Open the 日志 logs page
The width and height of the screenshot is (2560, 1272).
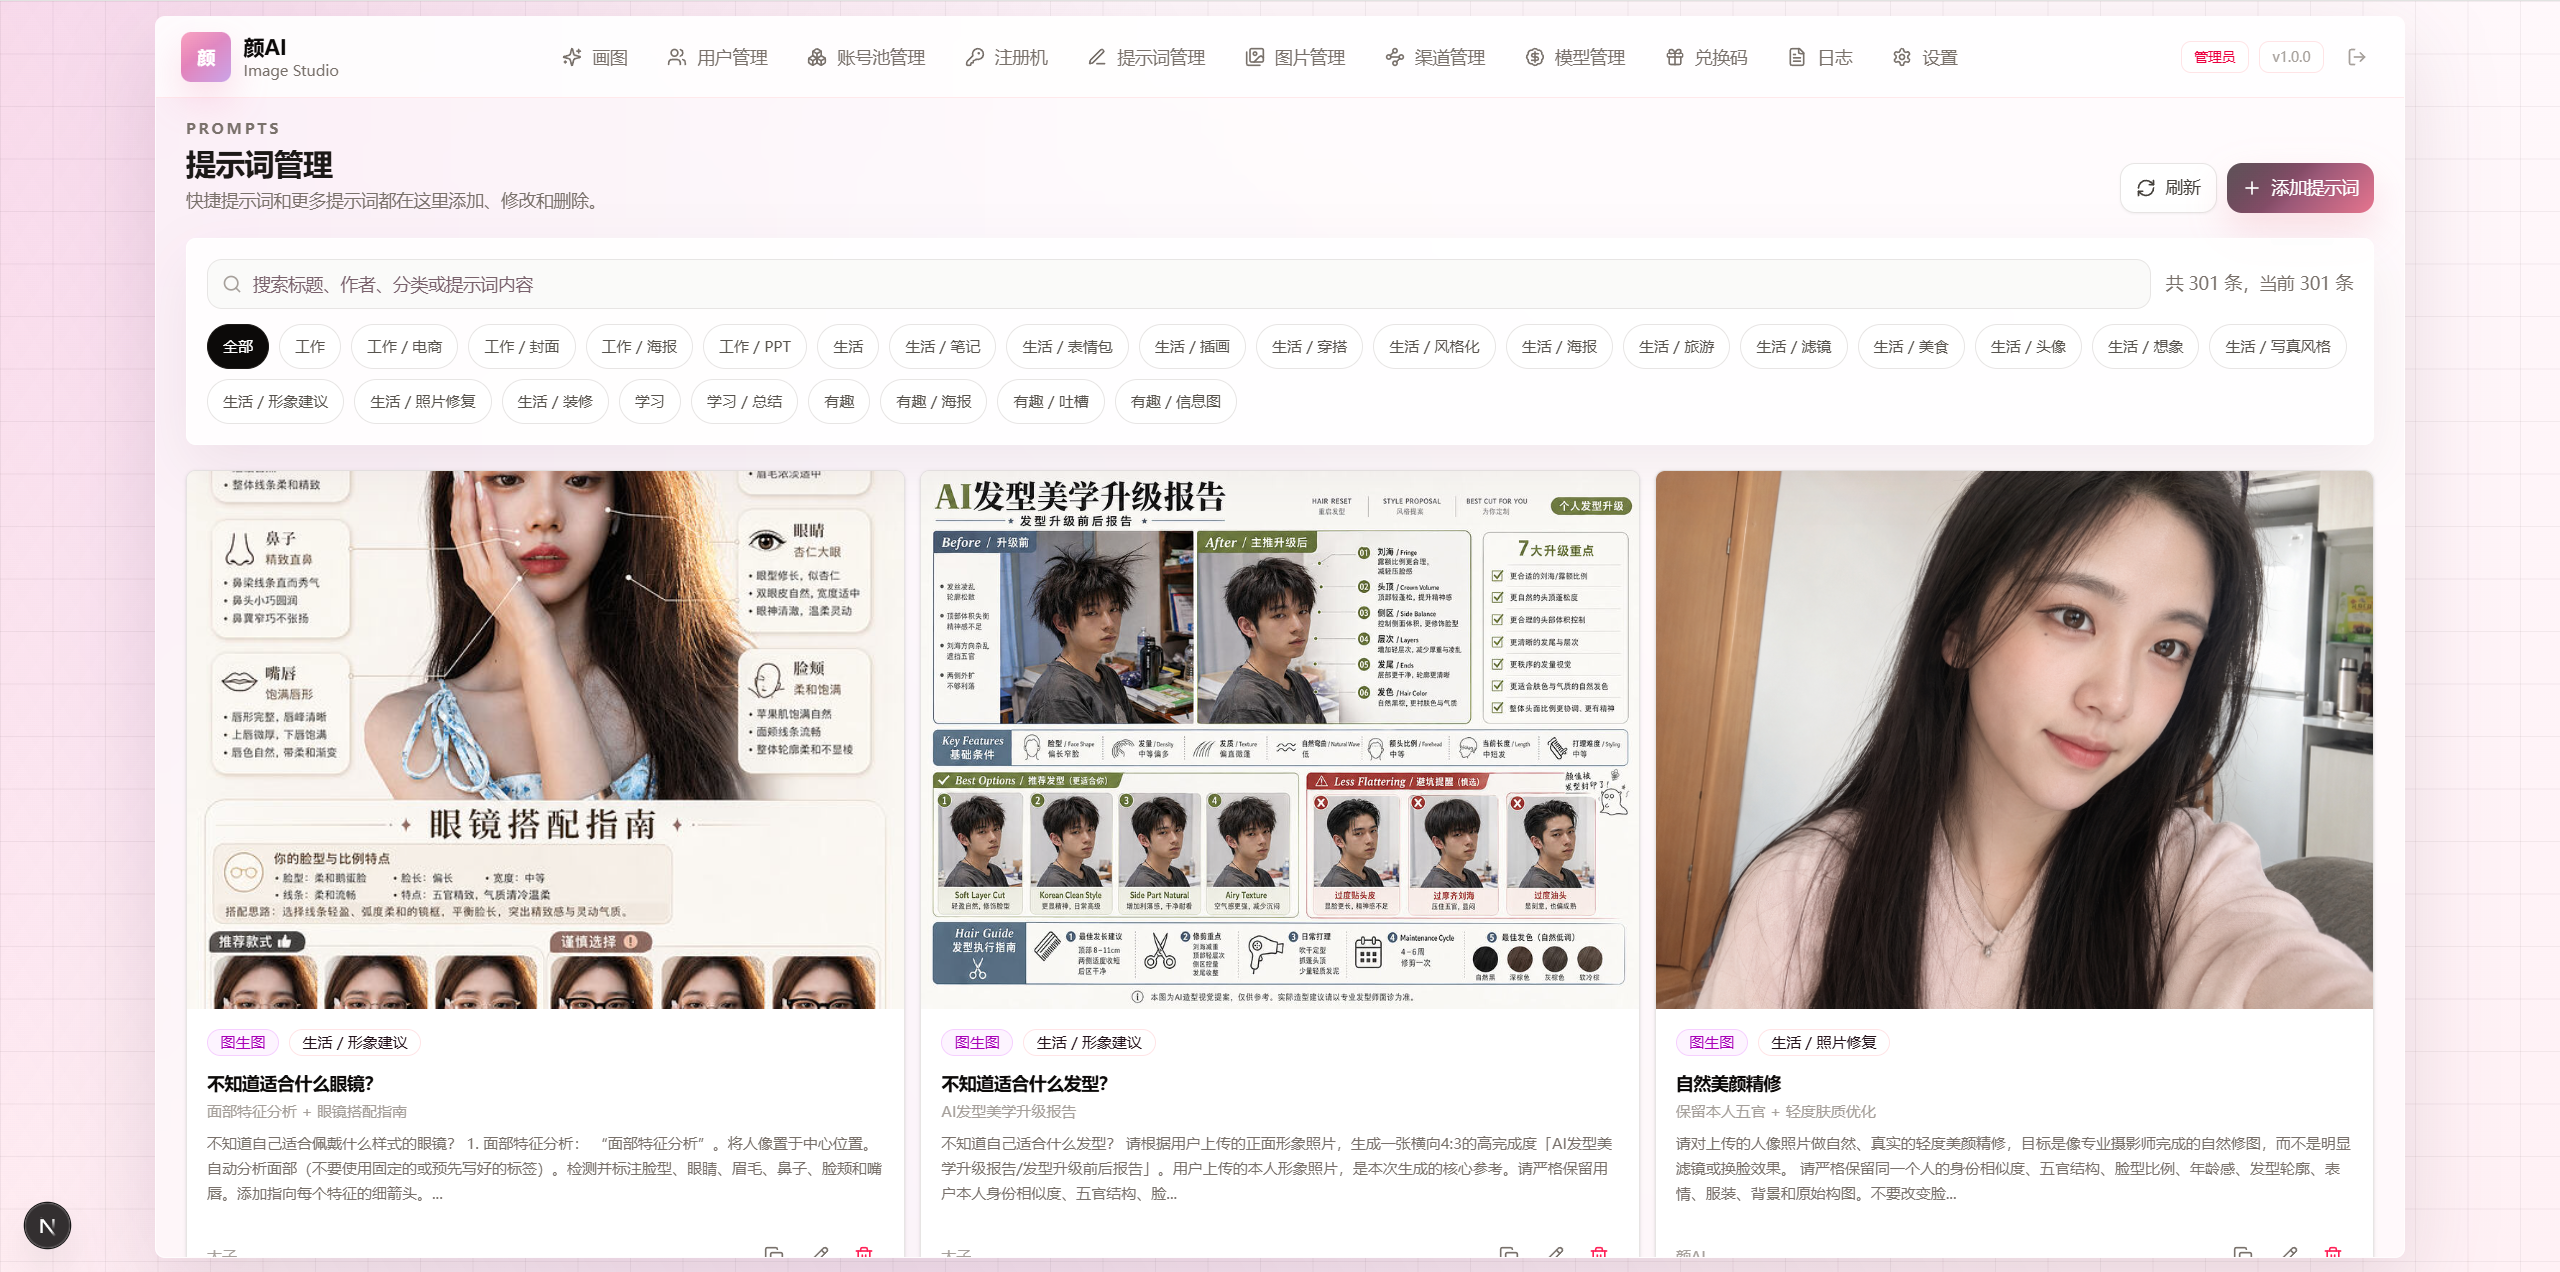click(1820, 57)
